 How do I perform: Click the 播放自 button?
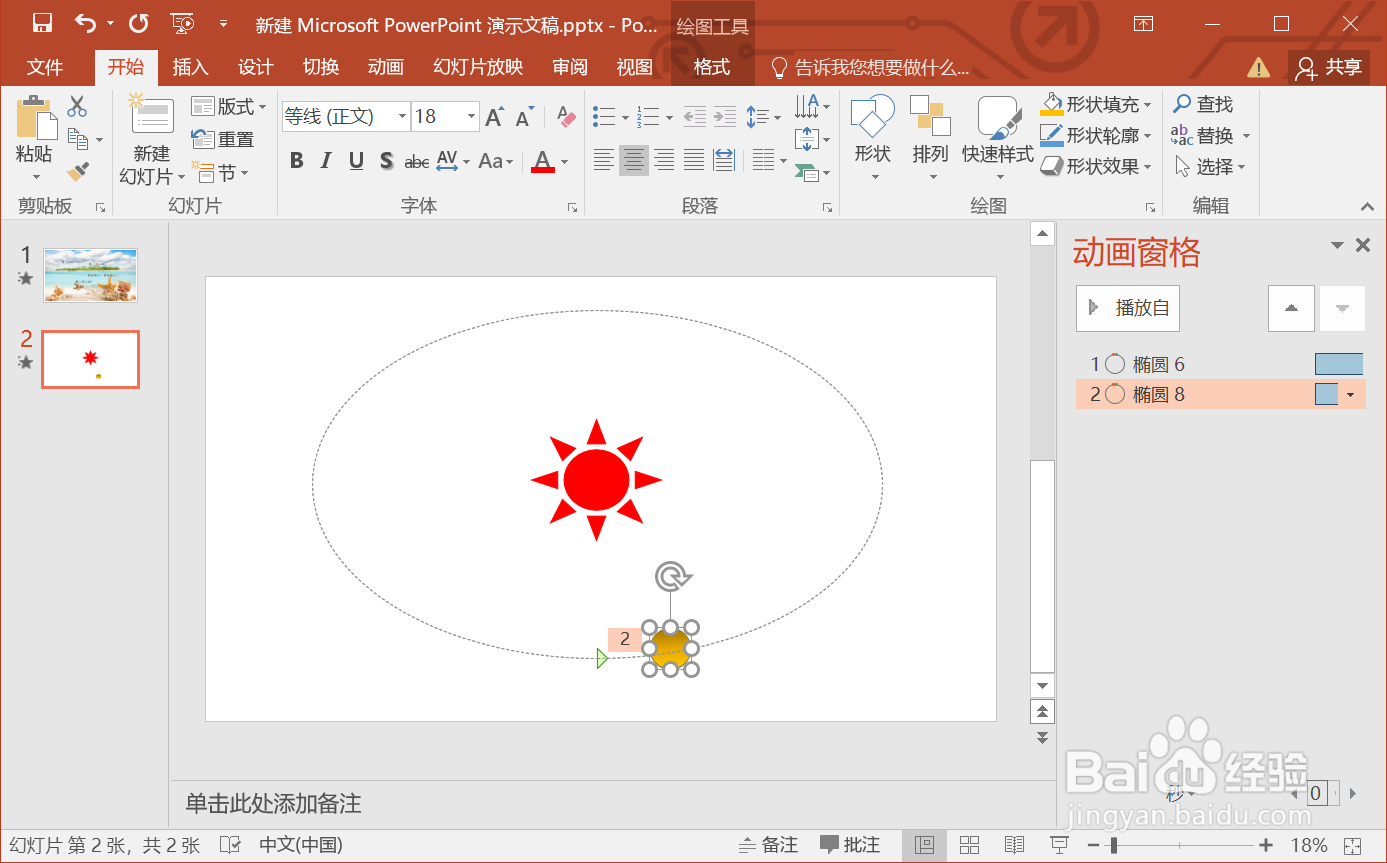click(1128, 308)
